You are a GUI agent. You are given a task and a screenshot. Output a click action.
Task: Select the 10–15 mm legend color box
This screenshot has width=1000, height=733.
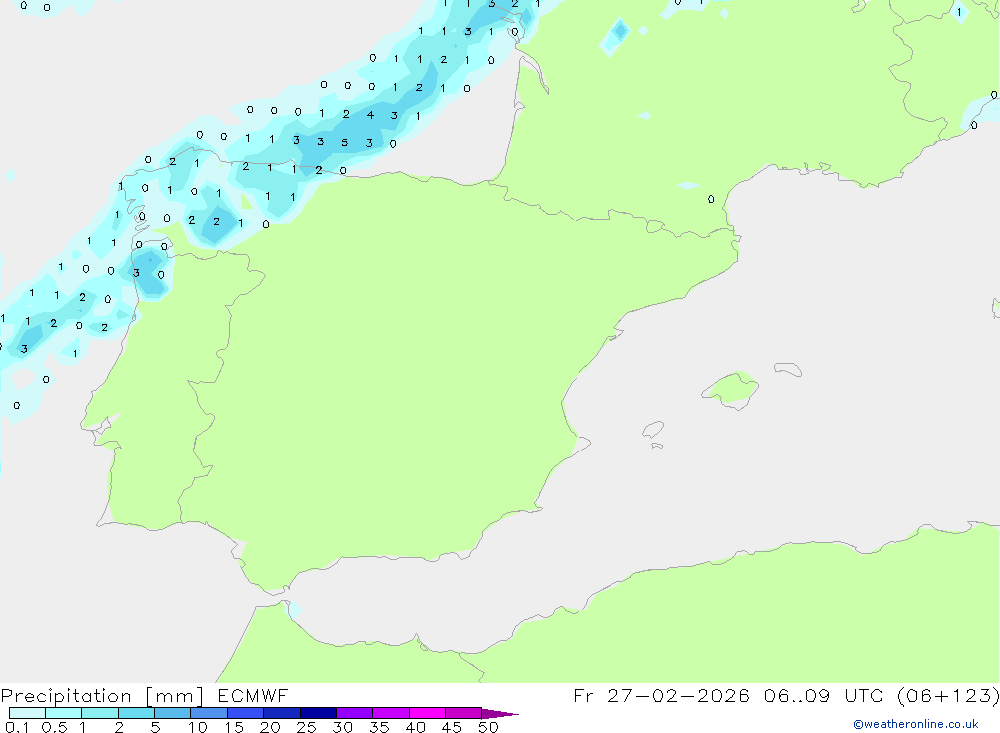coord(209,713)
